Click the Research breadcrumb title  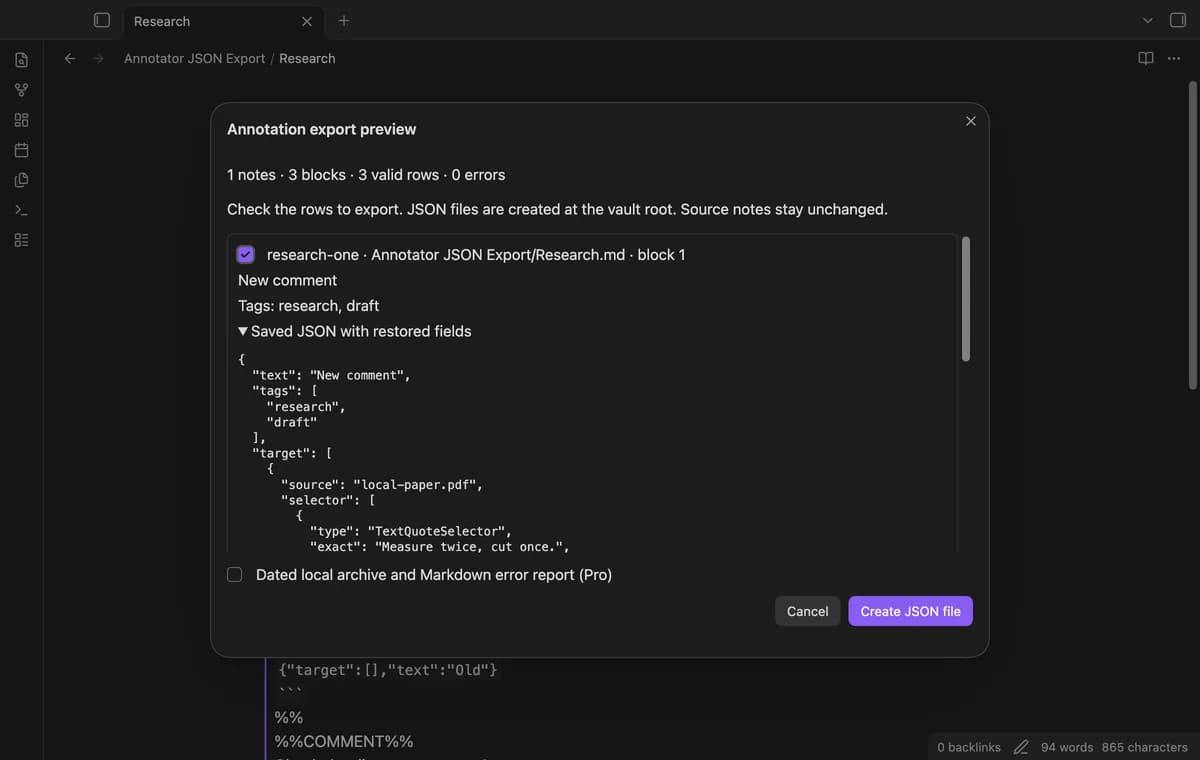[x=307, y=58]
